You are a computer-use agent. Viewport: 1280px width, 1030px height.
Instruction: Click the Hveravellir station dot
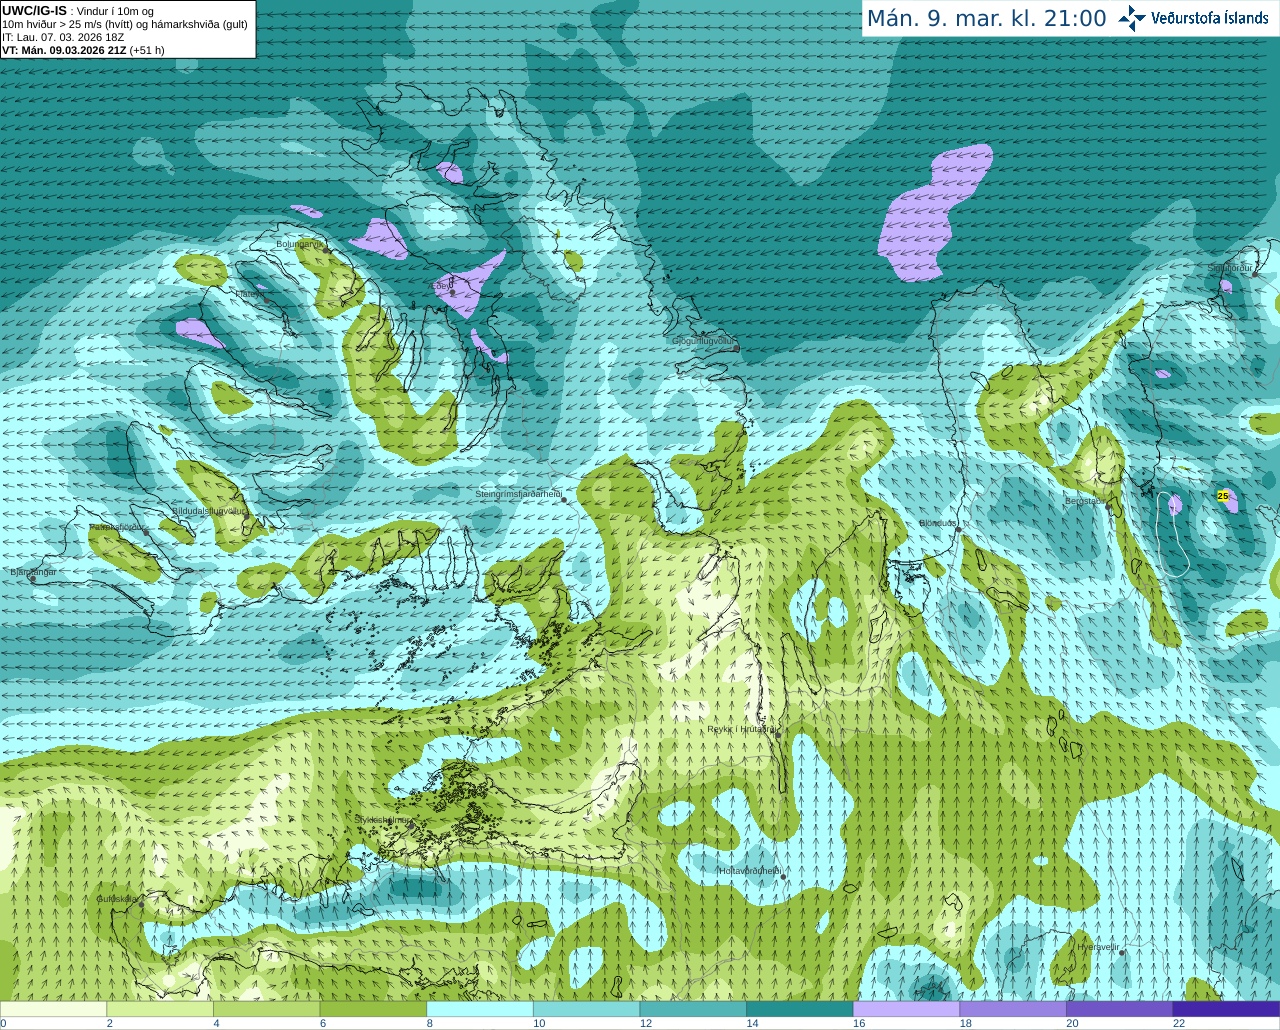(x=1122, y=952)
